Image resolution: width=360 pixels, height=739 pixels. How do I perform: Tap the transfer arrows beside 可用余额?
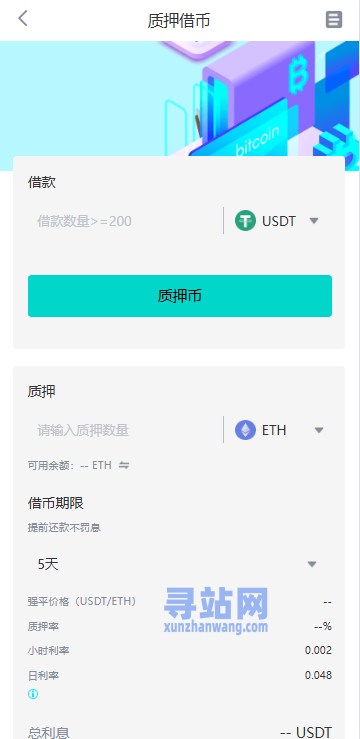[x=124, y=465]
